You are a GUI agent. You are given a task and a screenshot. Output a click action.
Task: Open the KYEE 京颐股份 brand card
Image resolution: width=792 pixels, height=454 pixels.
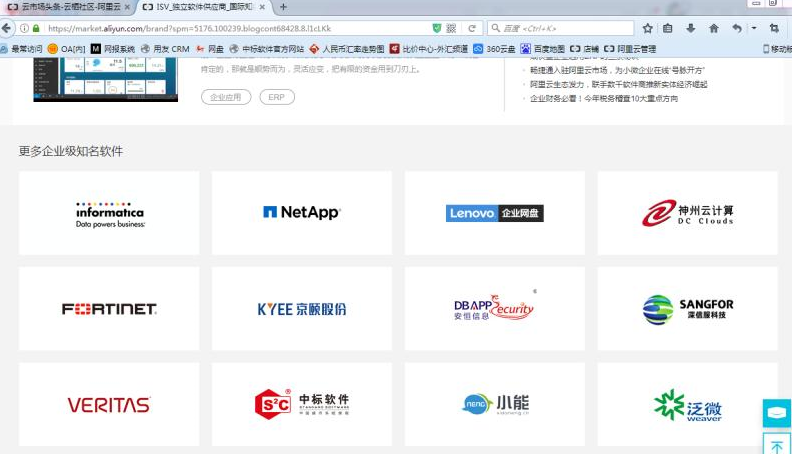tap(302, 309)
